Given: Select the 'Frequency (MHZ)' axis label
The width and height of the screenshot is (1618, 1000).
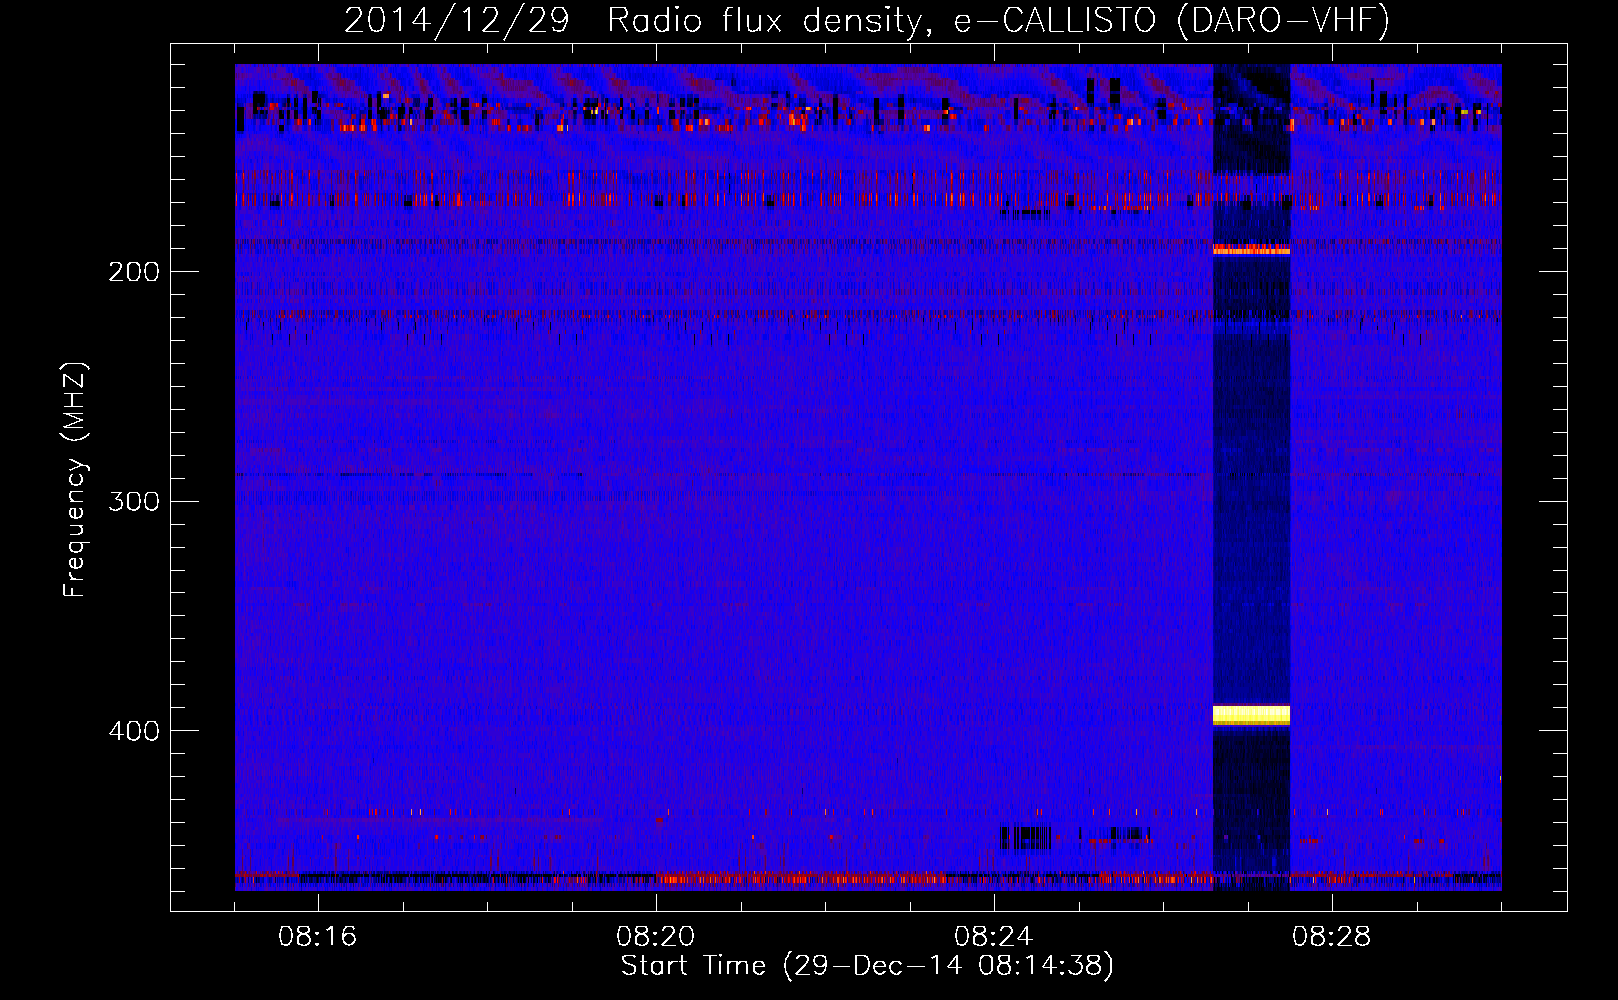Looking at the screenshot, I should click(x=75, y=479).
